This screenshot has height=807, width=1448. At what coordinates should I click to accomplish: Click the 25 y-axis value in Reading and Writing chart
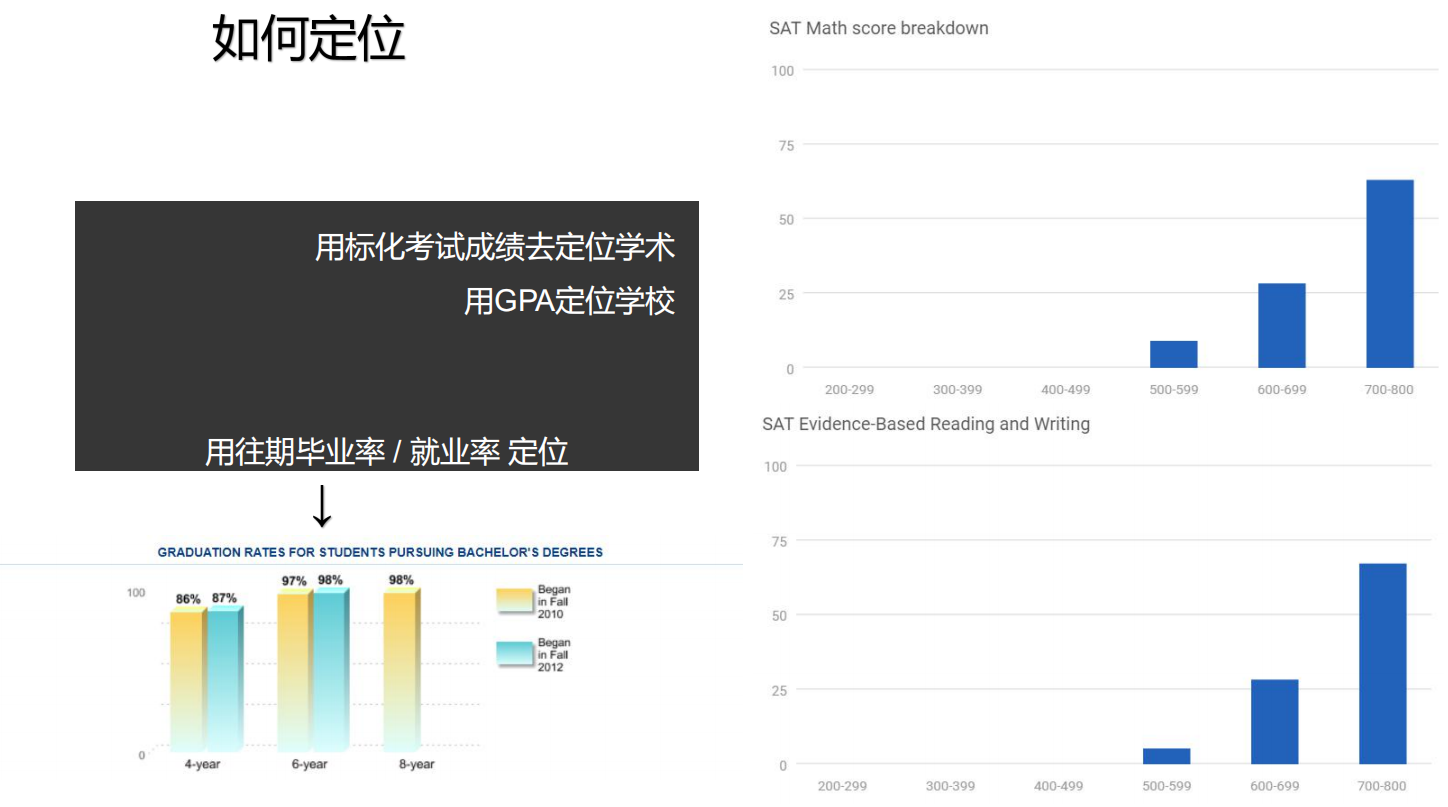click(779, 690)
